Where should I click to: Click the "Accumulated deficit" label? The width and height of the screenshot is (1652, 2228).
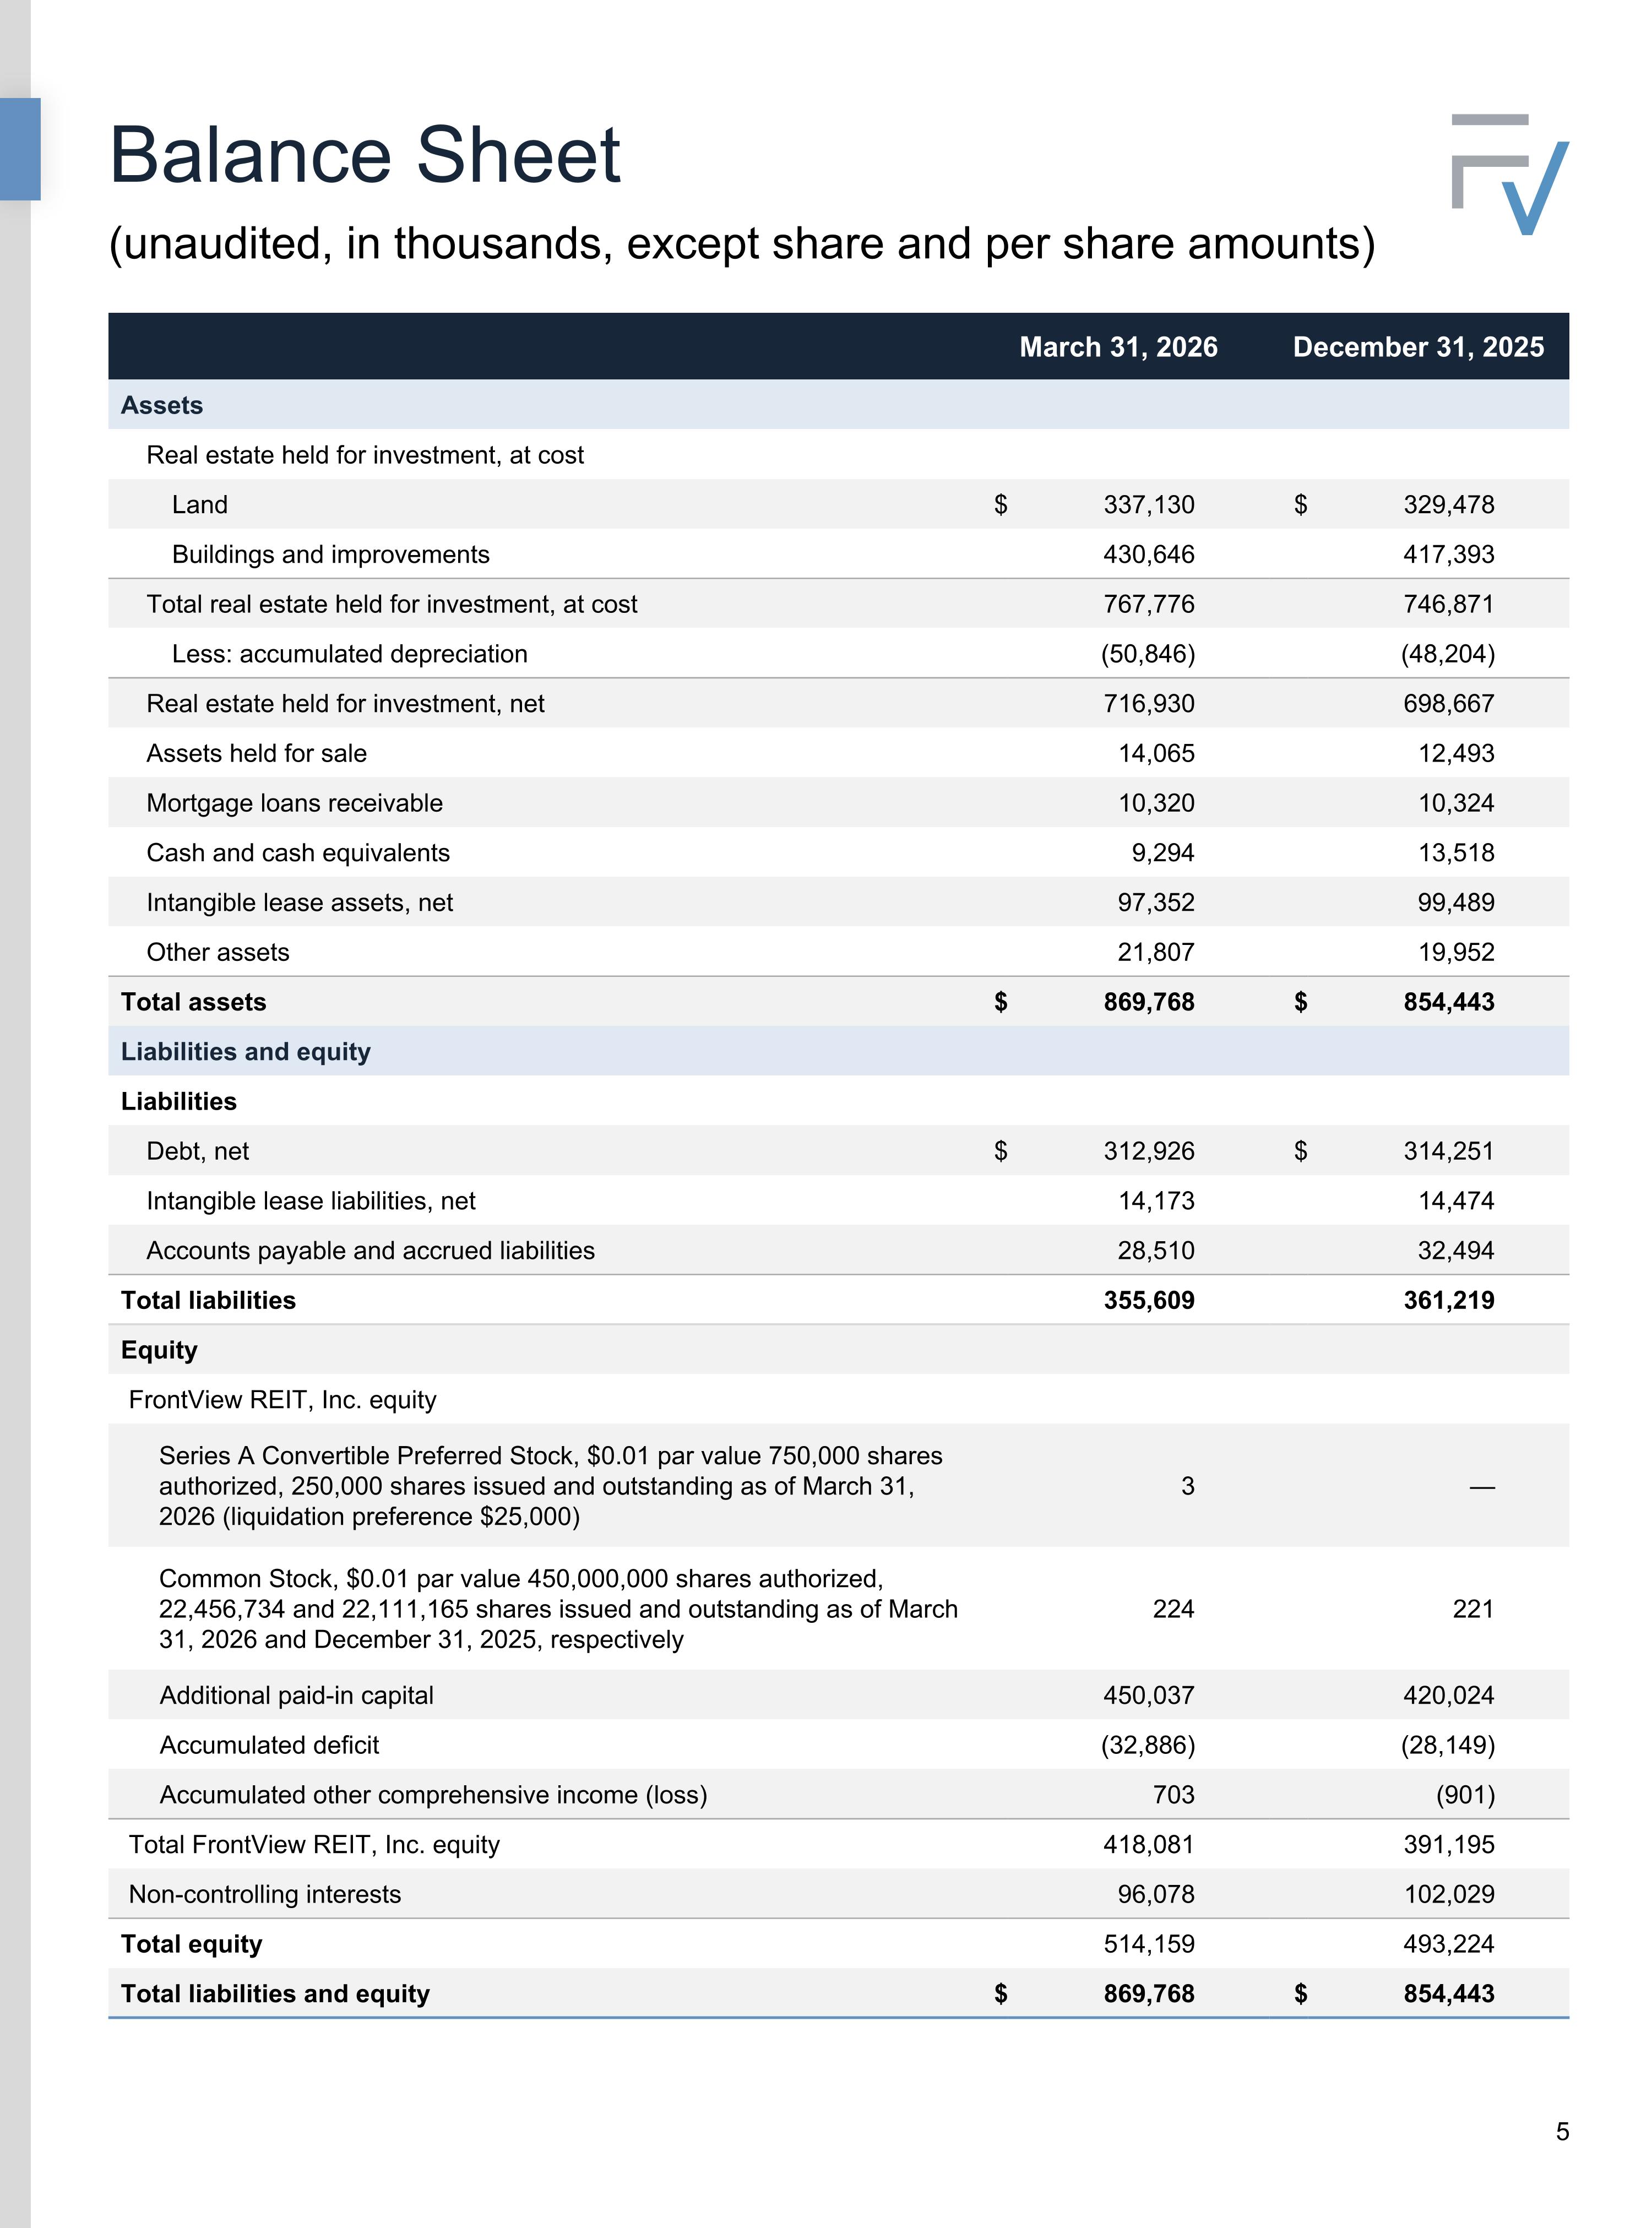pos(269,1745)
